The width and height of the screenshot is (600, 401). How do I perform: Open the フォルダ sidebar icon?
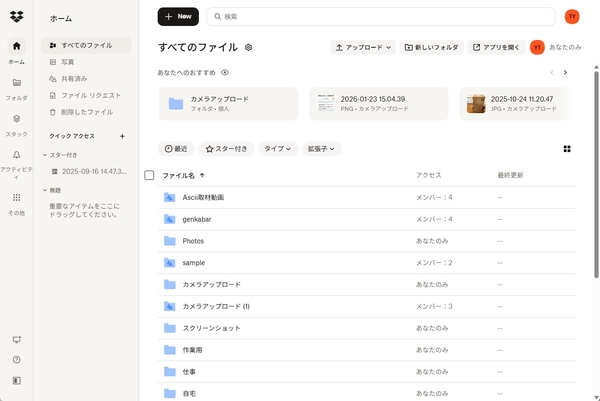tap(16, 83)
